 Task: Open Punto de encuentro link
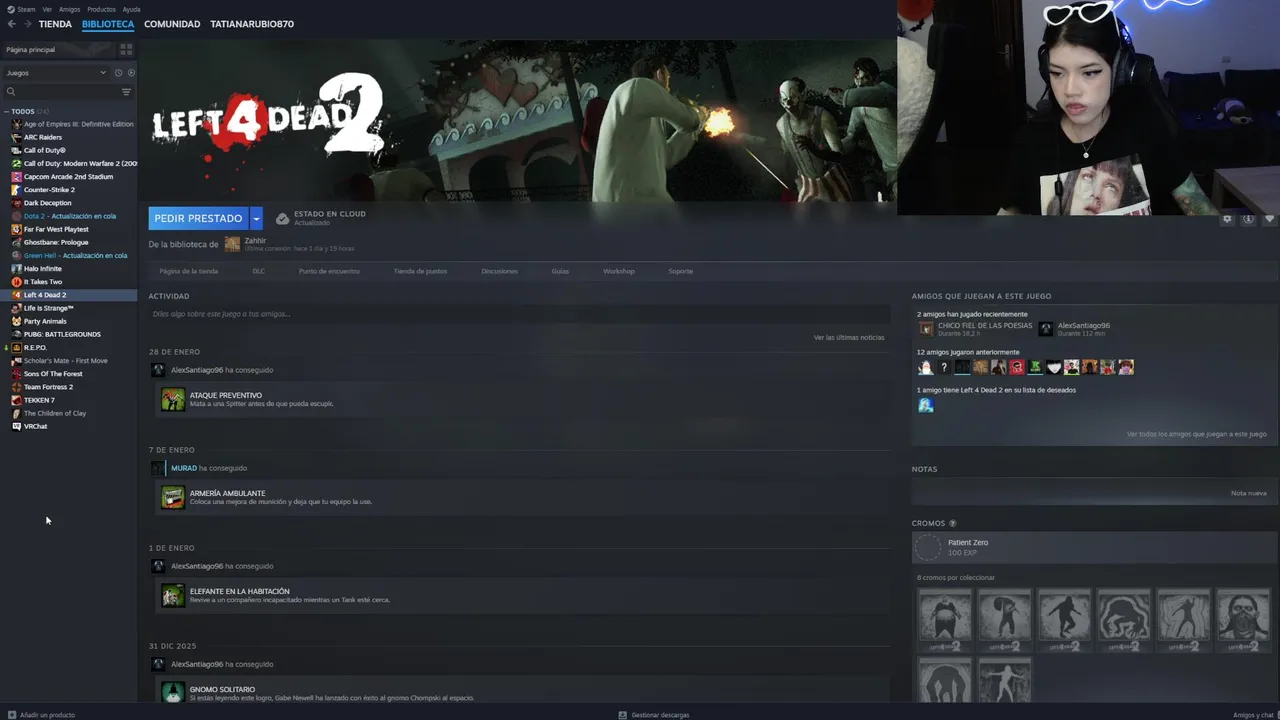pos(329,271)
